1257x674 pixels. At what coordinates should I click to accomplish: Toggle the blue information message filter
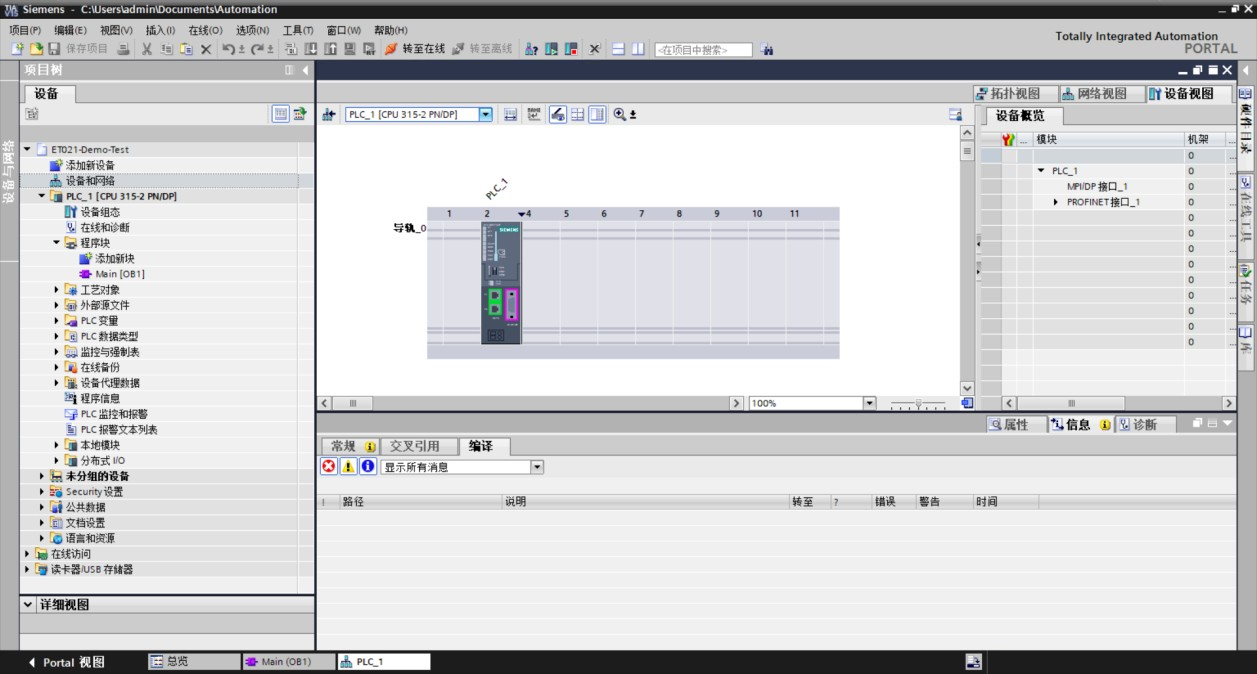click(367, 467)
